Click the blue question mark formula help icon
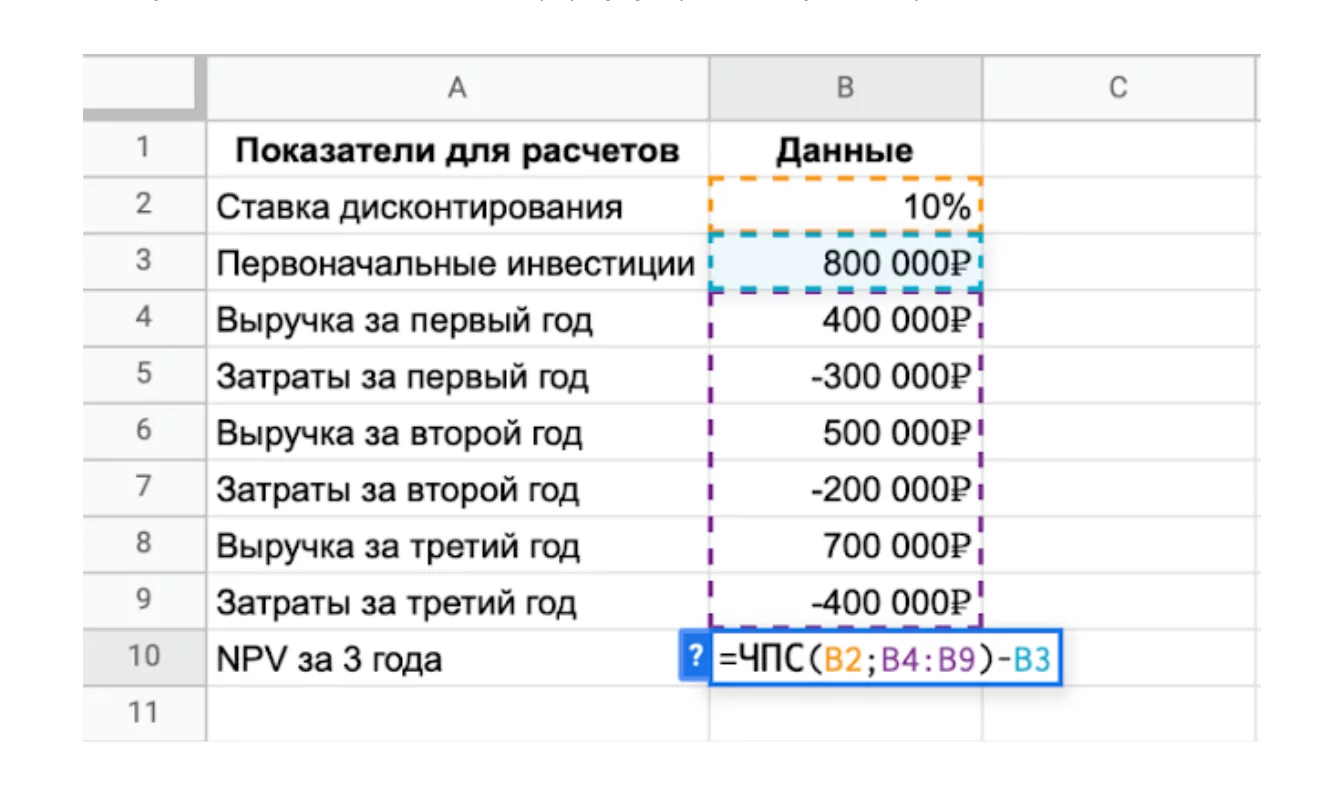The width and height of the screenshot is (1320, 795). pyautogui.click(x=693, y=657)
